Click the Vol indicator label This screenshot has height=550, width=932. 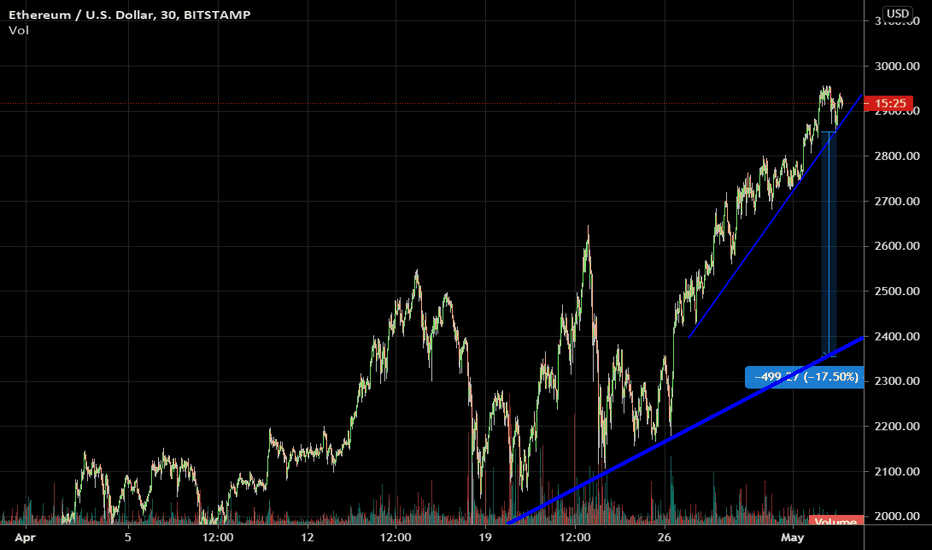tap(18, 30)
